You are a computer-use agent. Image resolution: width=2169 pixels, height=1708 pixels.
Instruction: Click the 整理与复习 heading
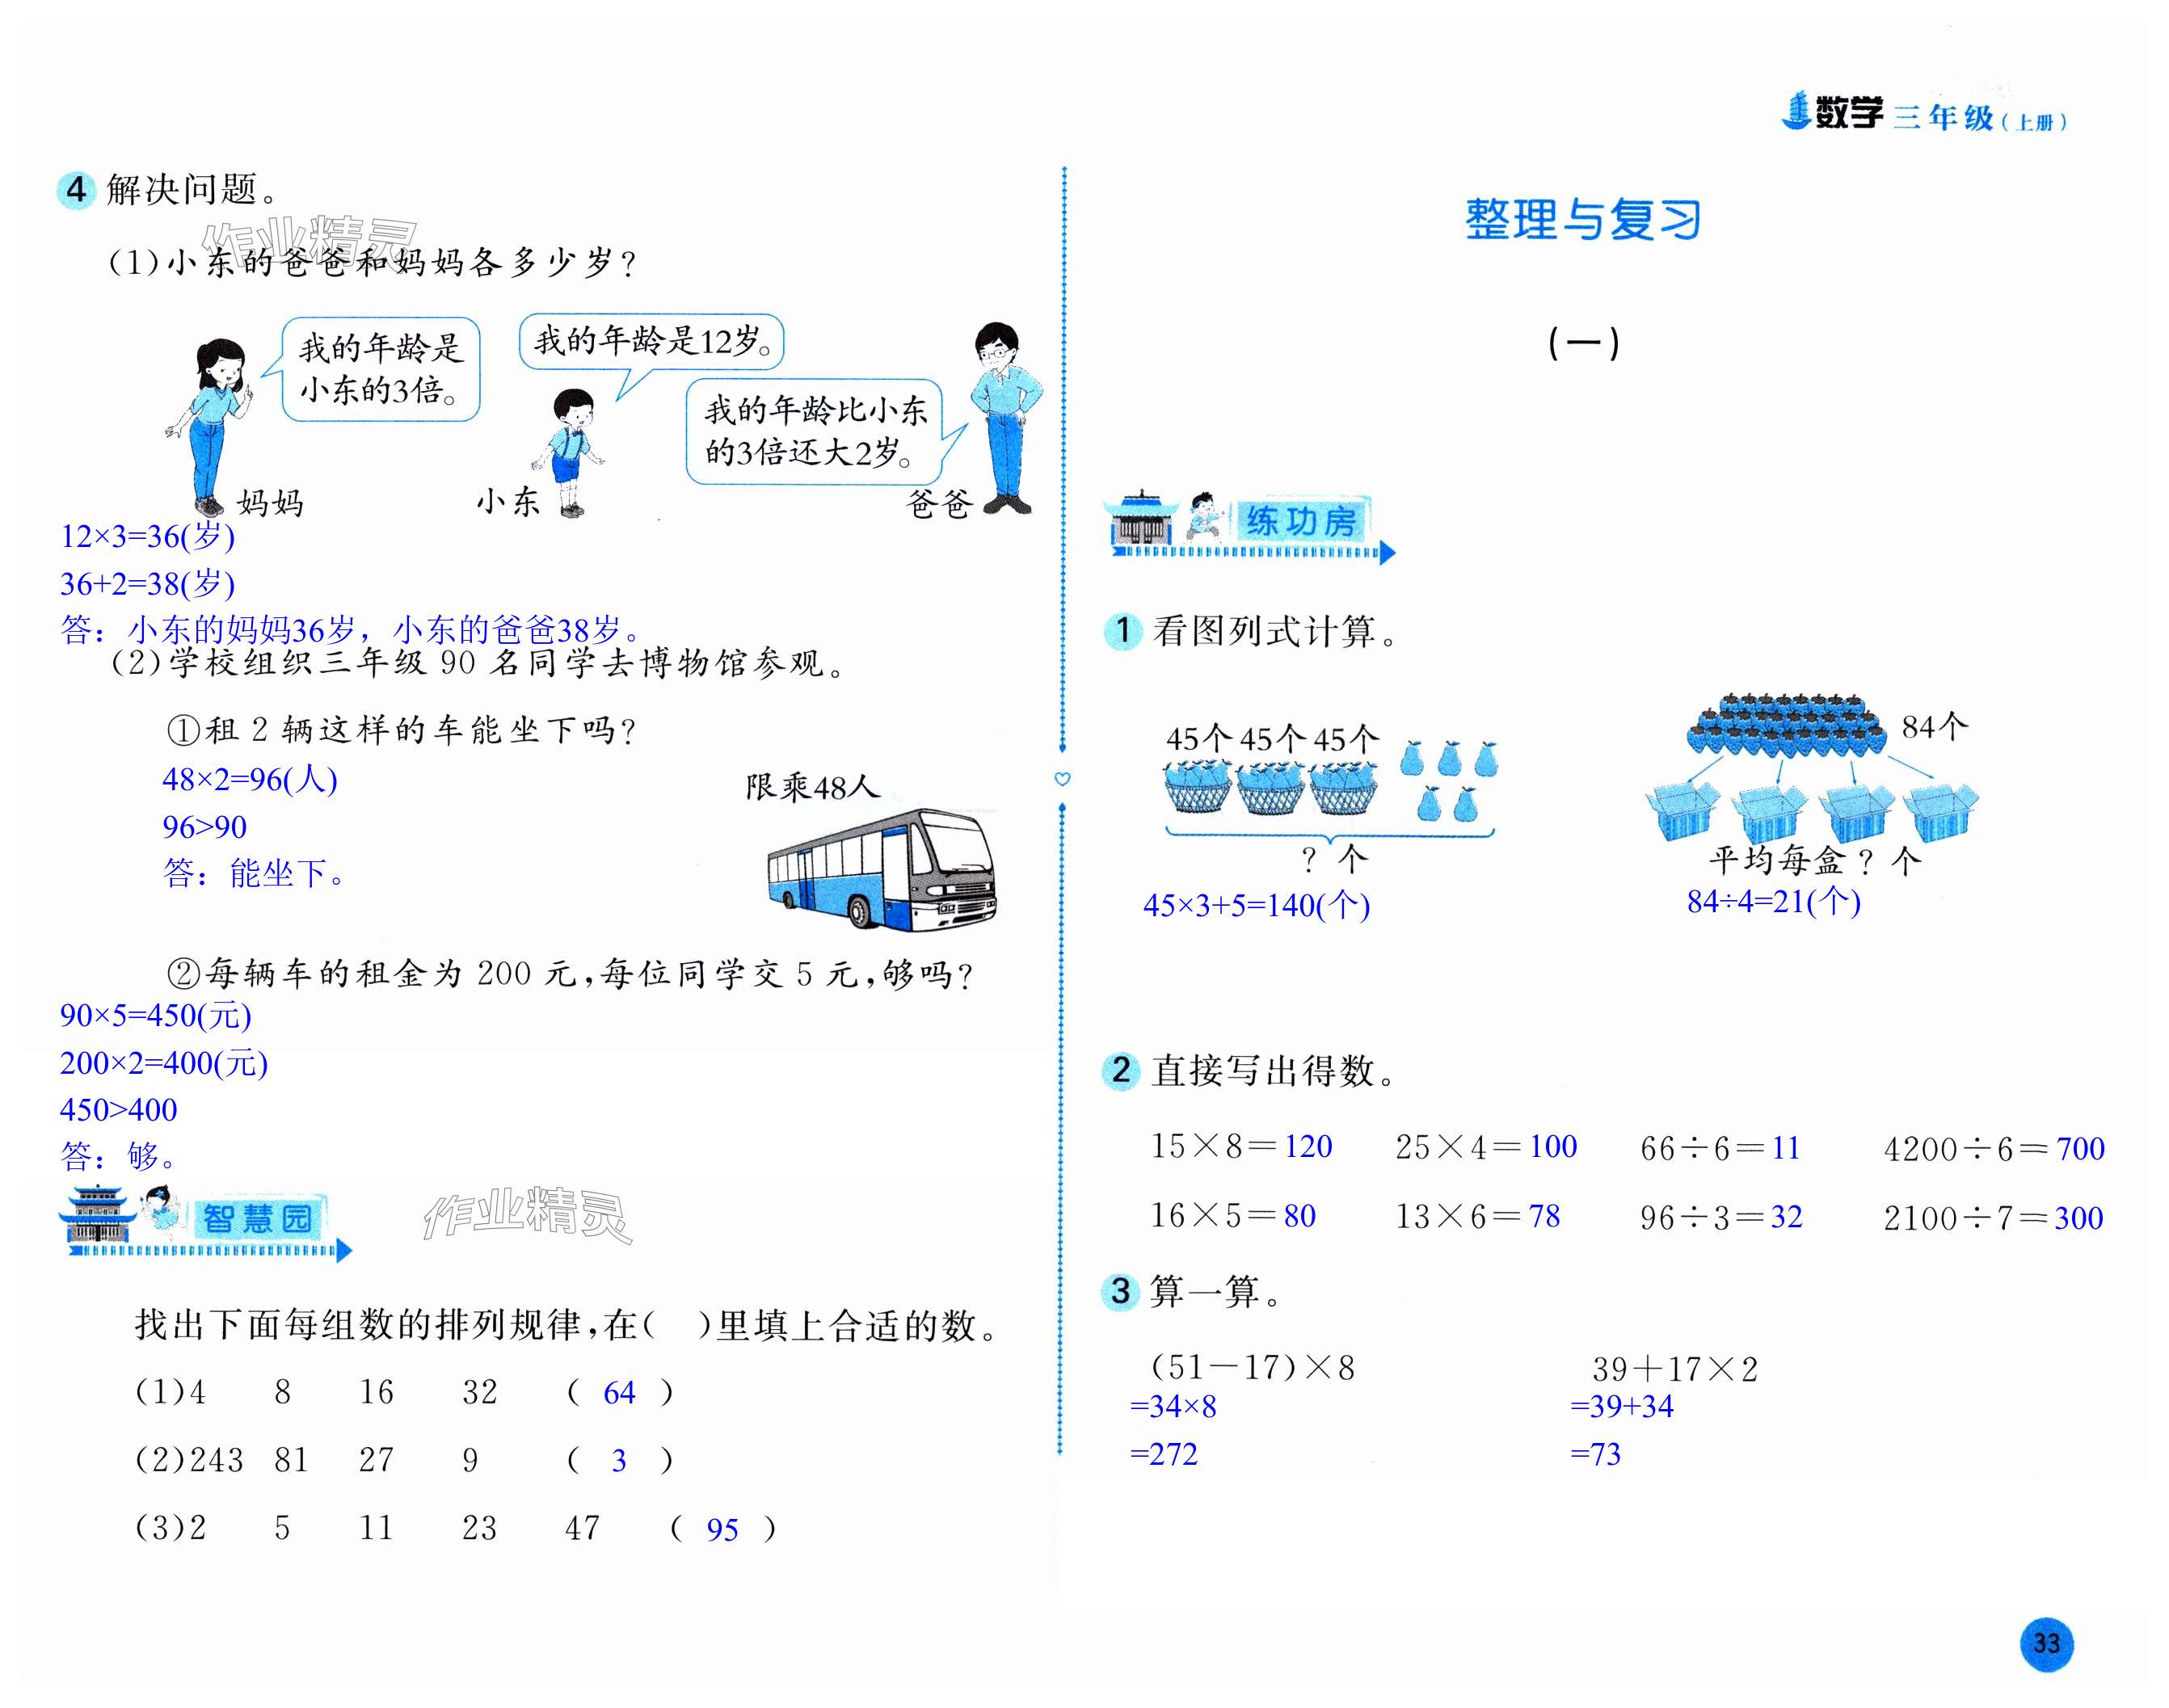[x=1582, y=219]
